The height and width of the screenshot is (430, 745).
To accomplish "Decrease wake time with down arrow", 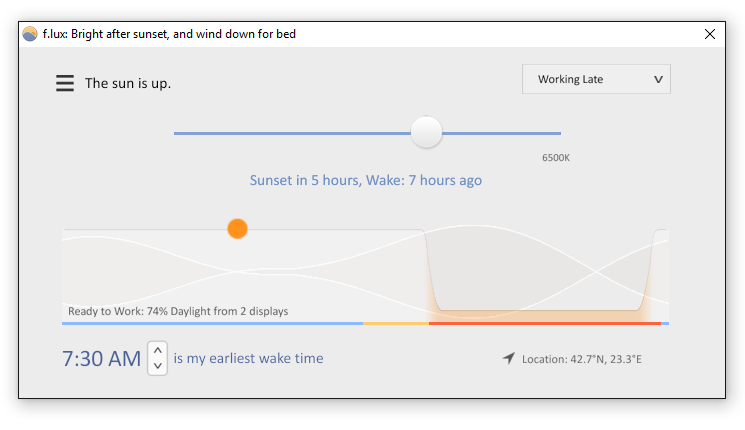I will tap(158, 366).
